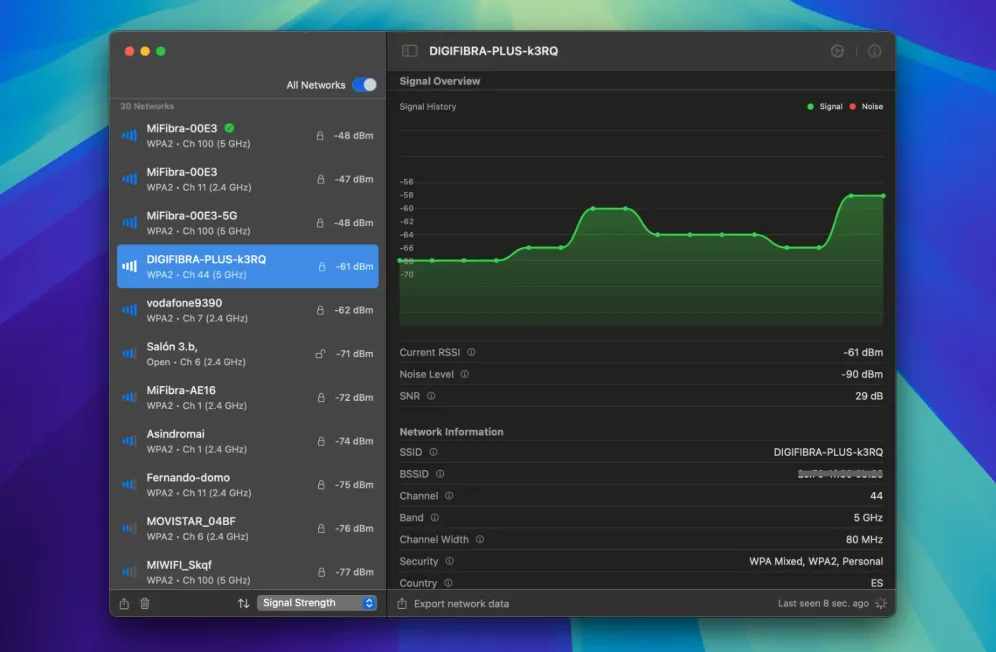Select the open Salón 3.b, network

point(247,354)
